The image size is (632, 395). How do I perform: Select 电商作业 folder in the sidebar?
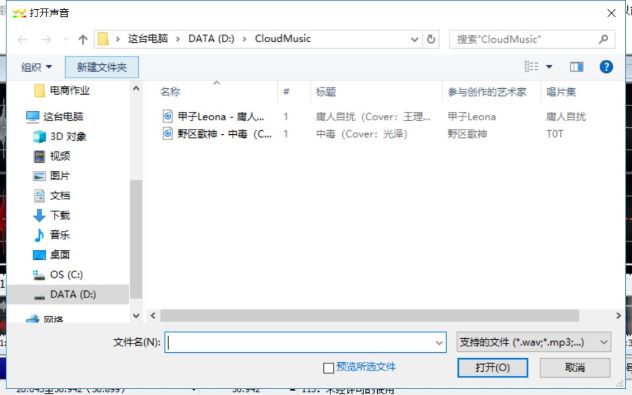(x=70, y=91)
